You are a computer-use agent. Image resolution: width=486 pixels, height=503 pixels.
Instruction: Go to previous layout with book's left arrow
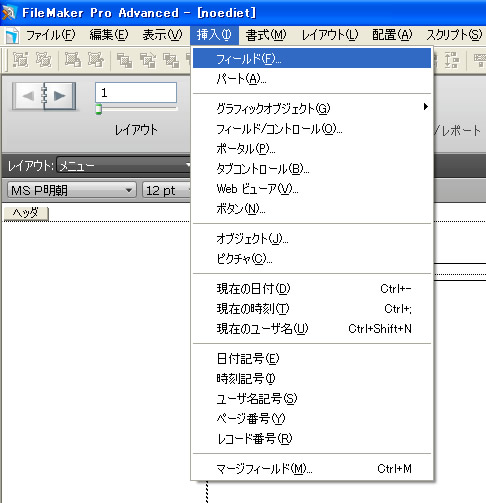28,96
